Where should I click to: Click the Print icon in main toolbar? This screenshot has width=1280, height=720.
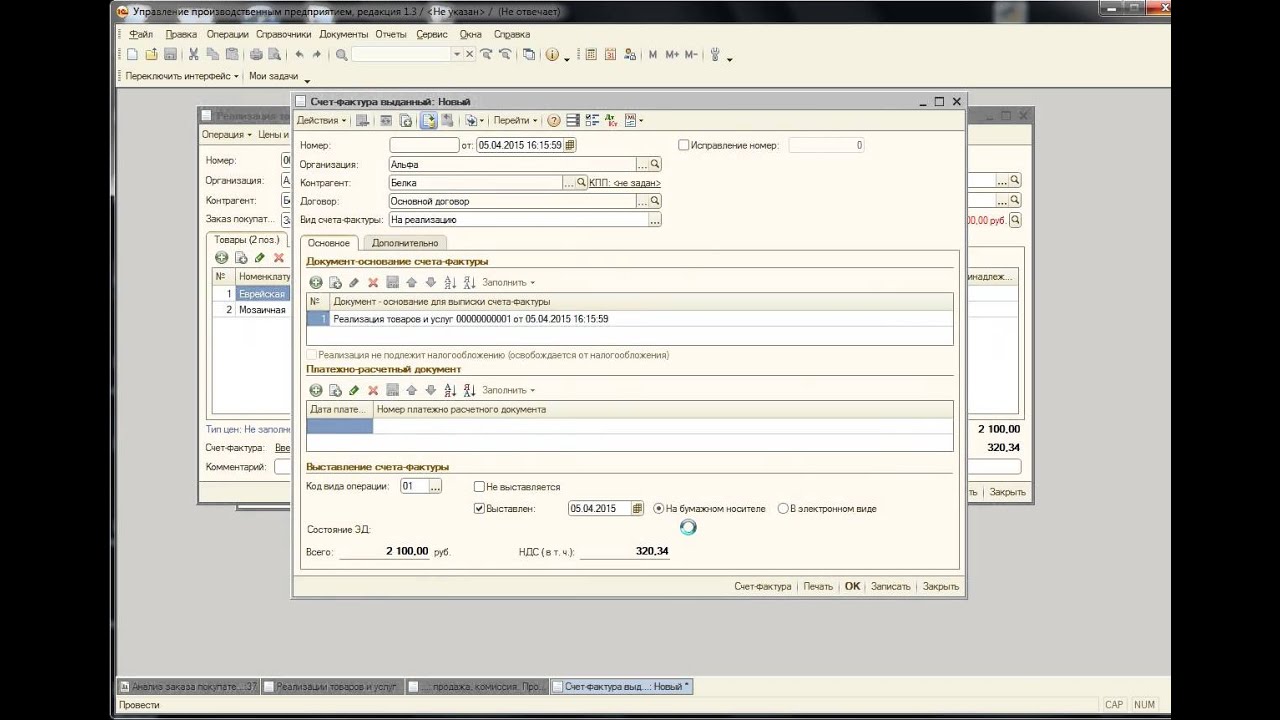click(256, 54)
